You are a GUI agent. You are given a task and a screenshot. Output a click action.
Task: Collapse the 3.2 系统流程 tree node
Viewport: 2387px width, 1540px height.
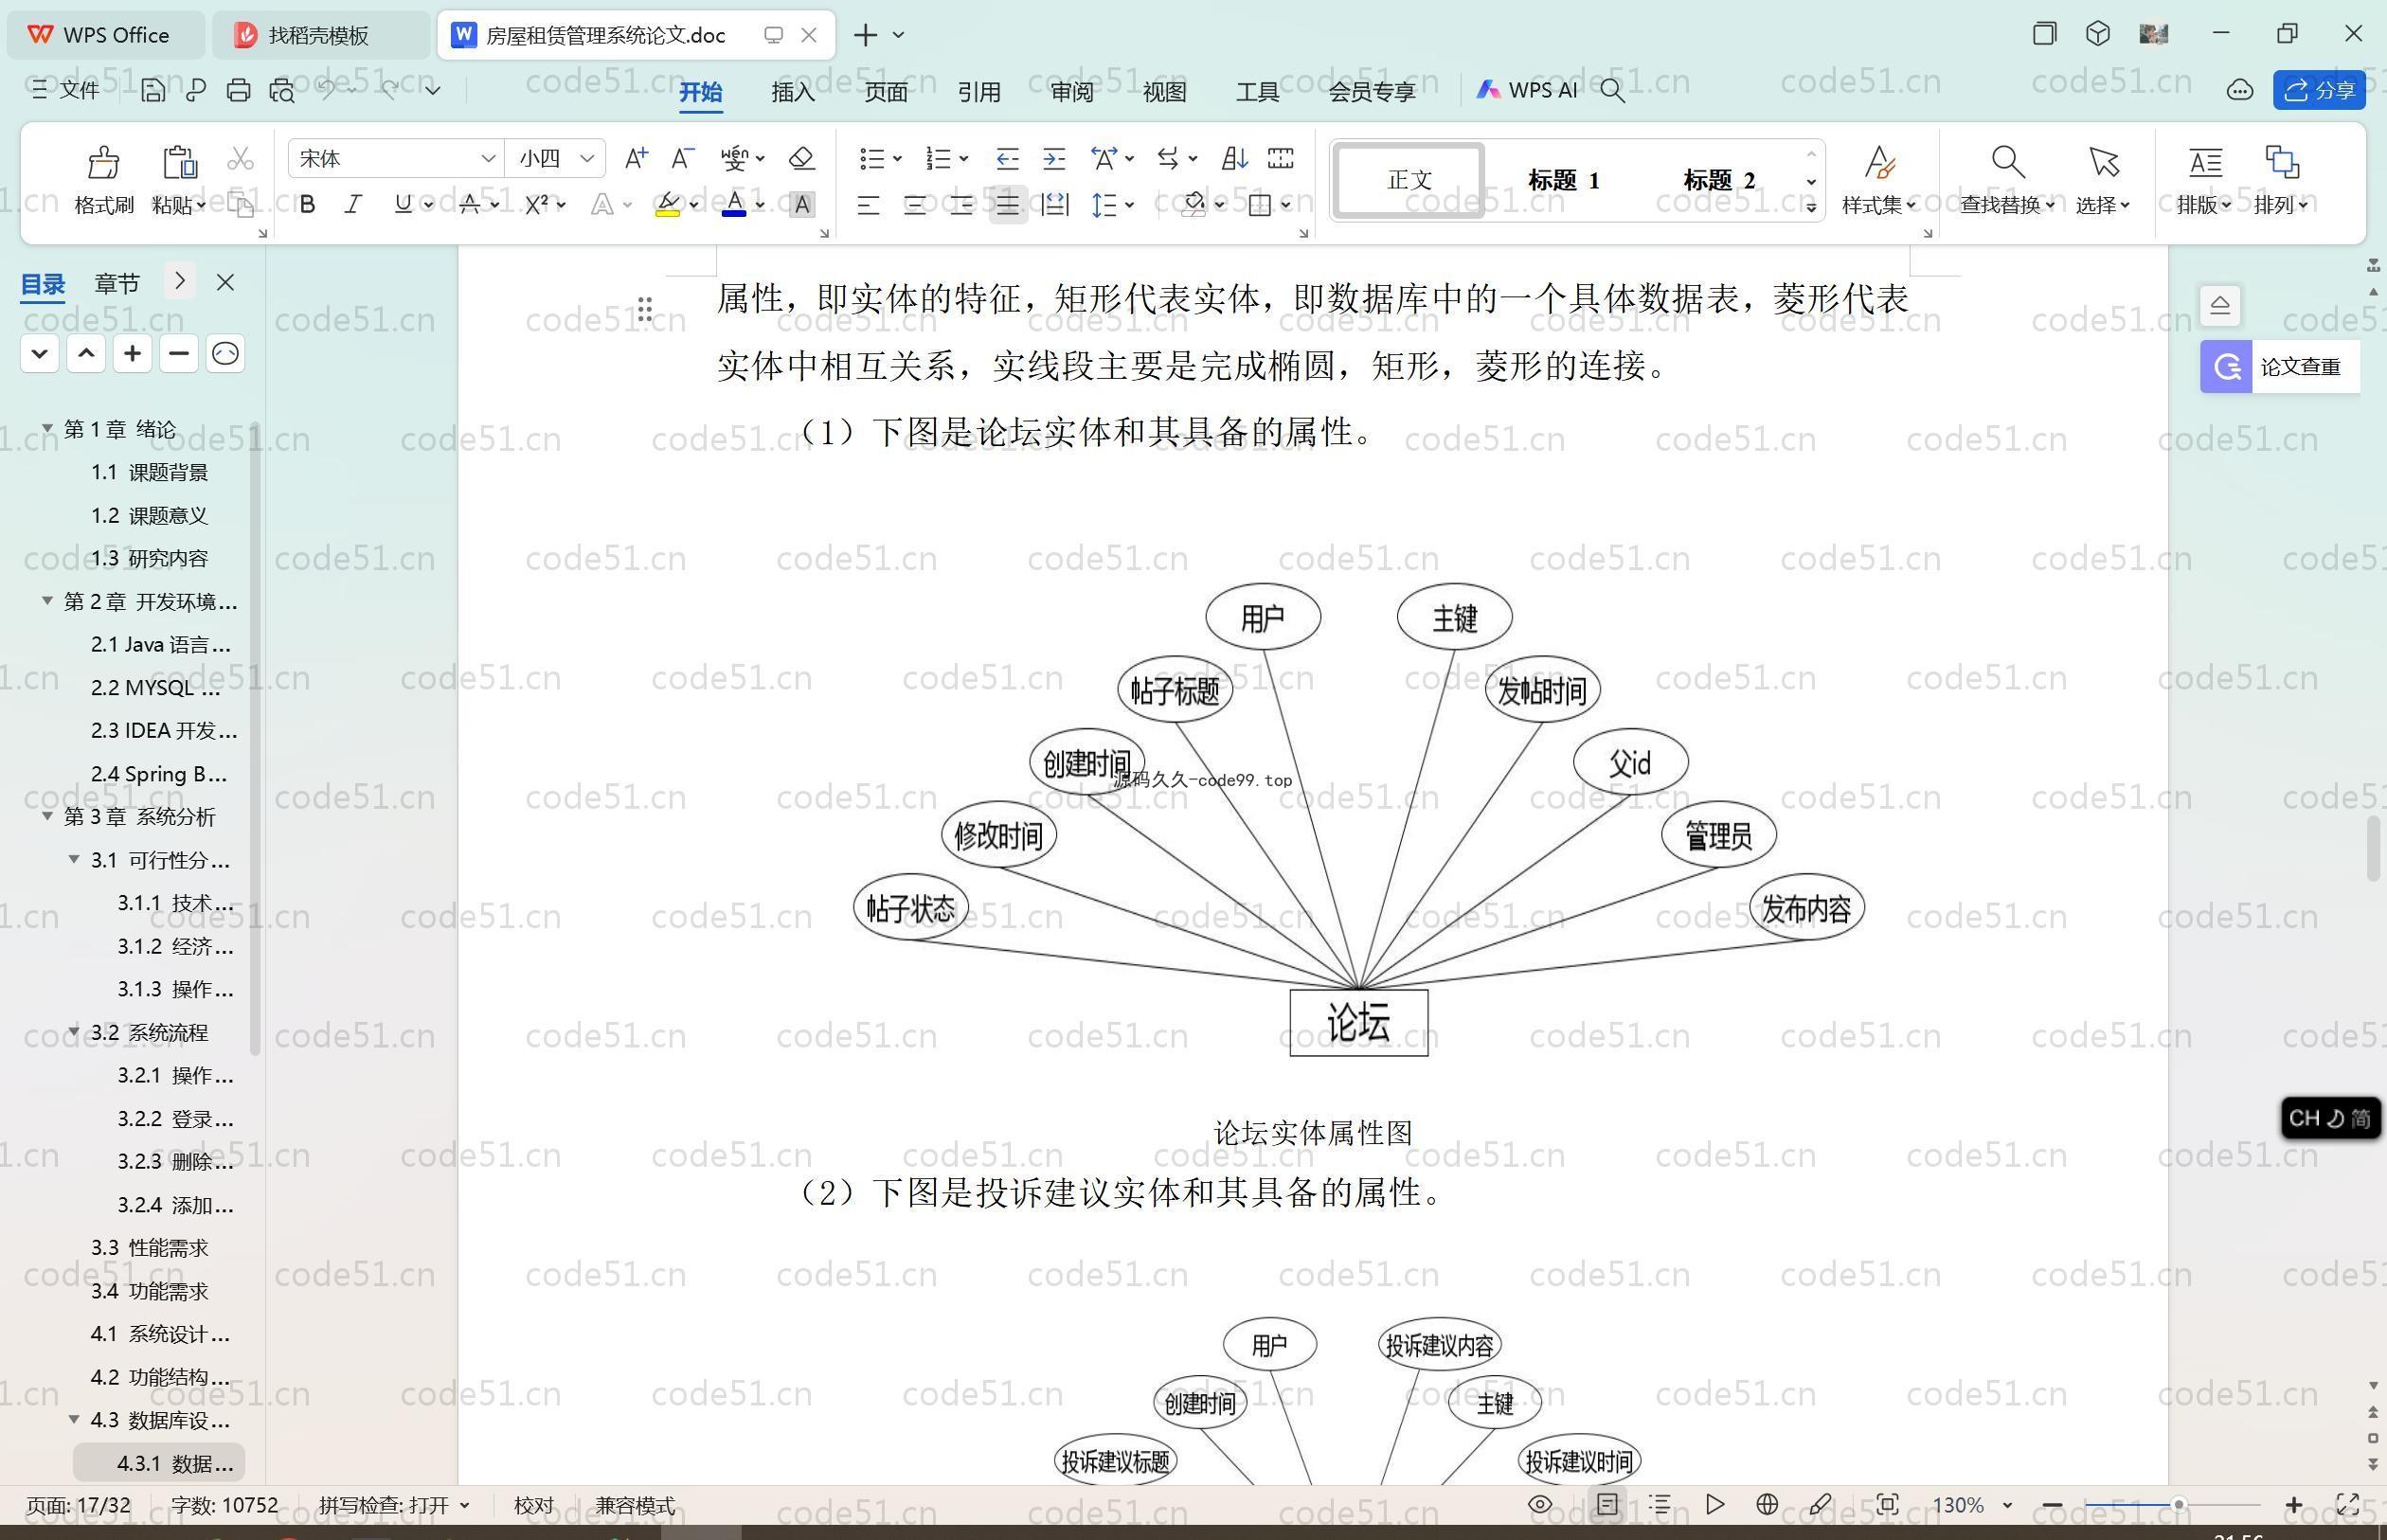(74, 1031)
